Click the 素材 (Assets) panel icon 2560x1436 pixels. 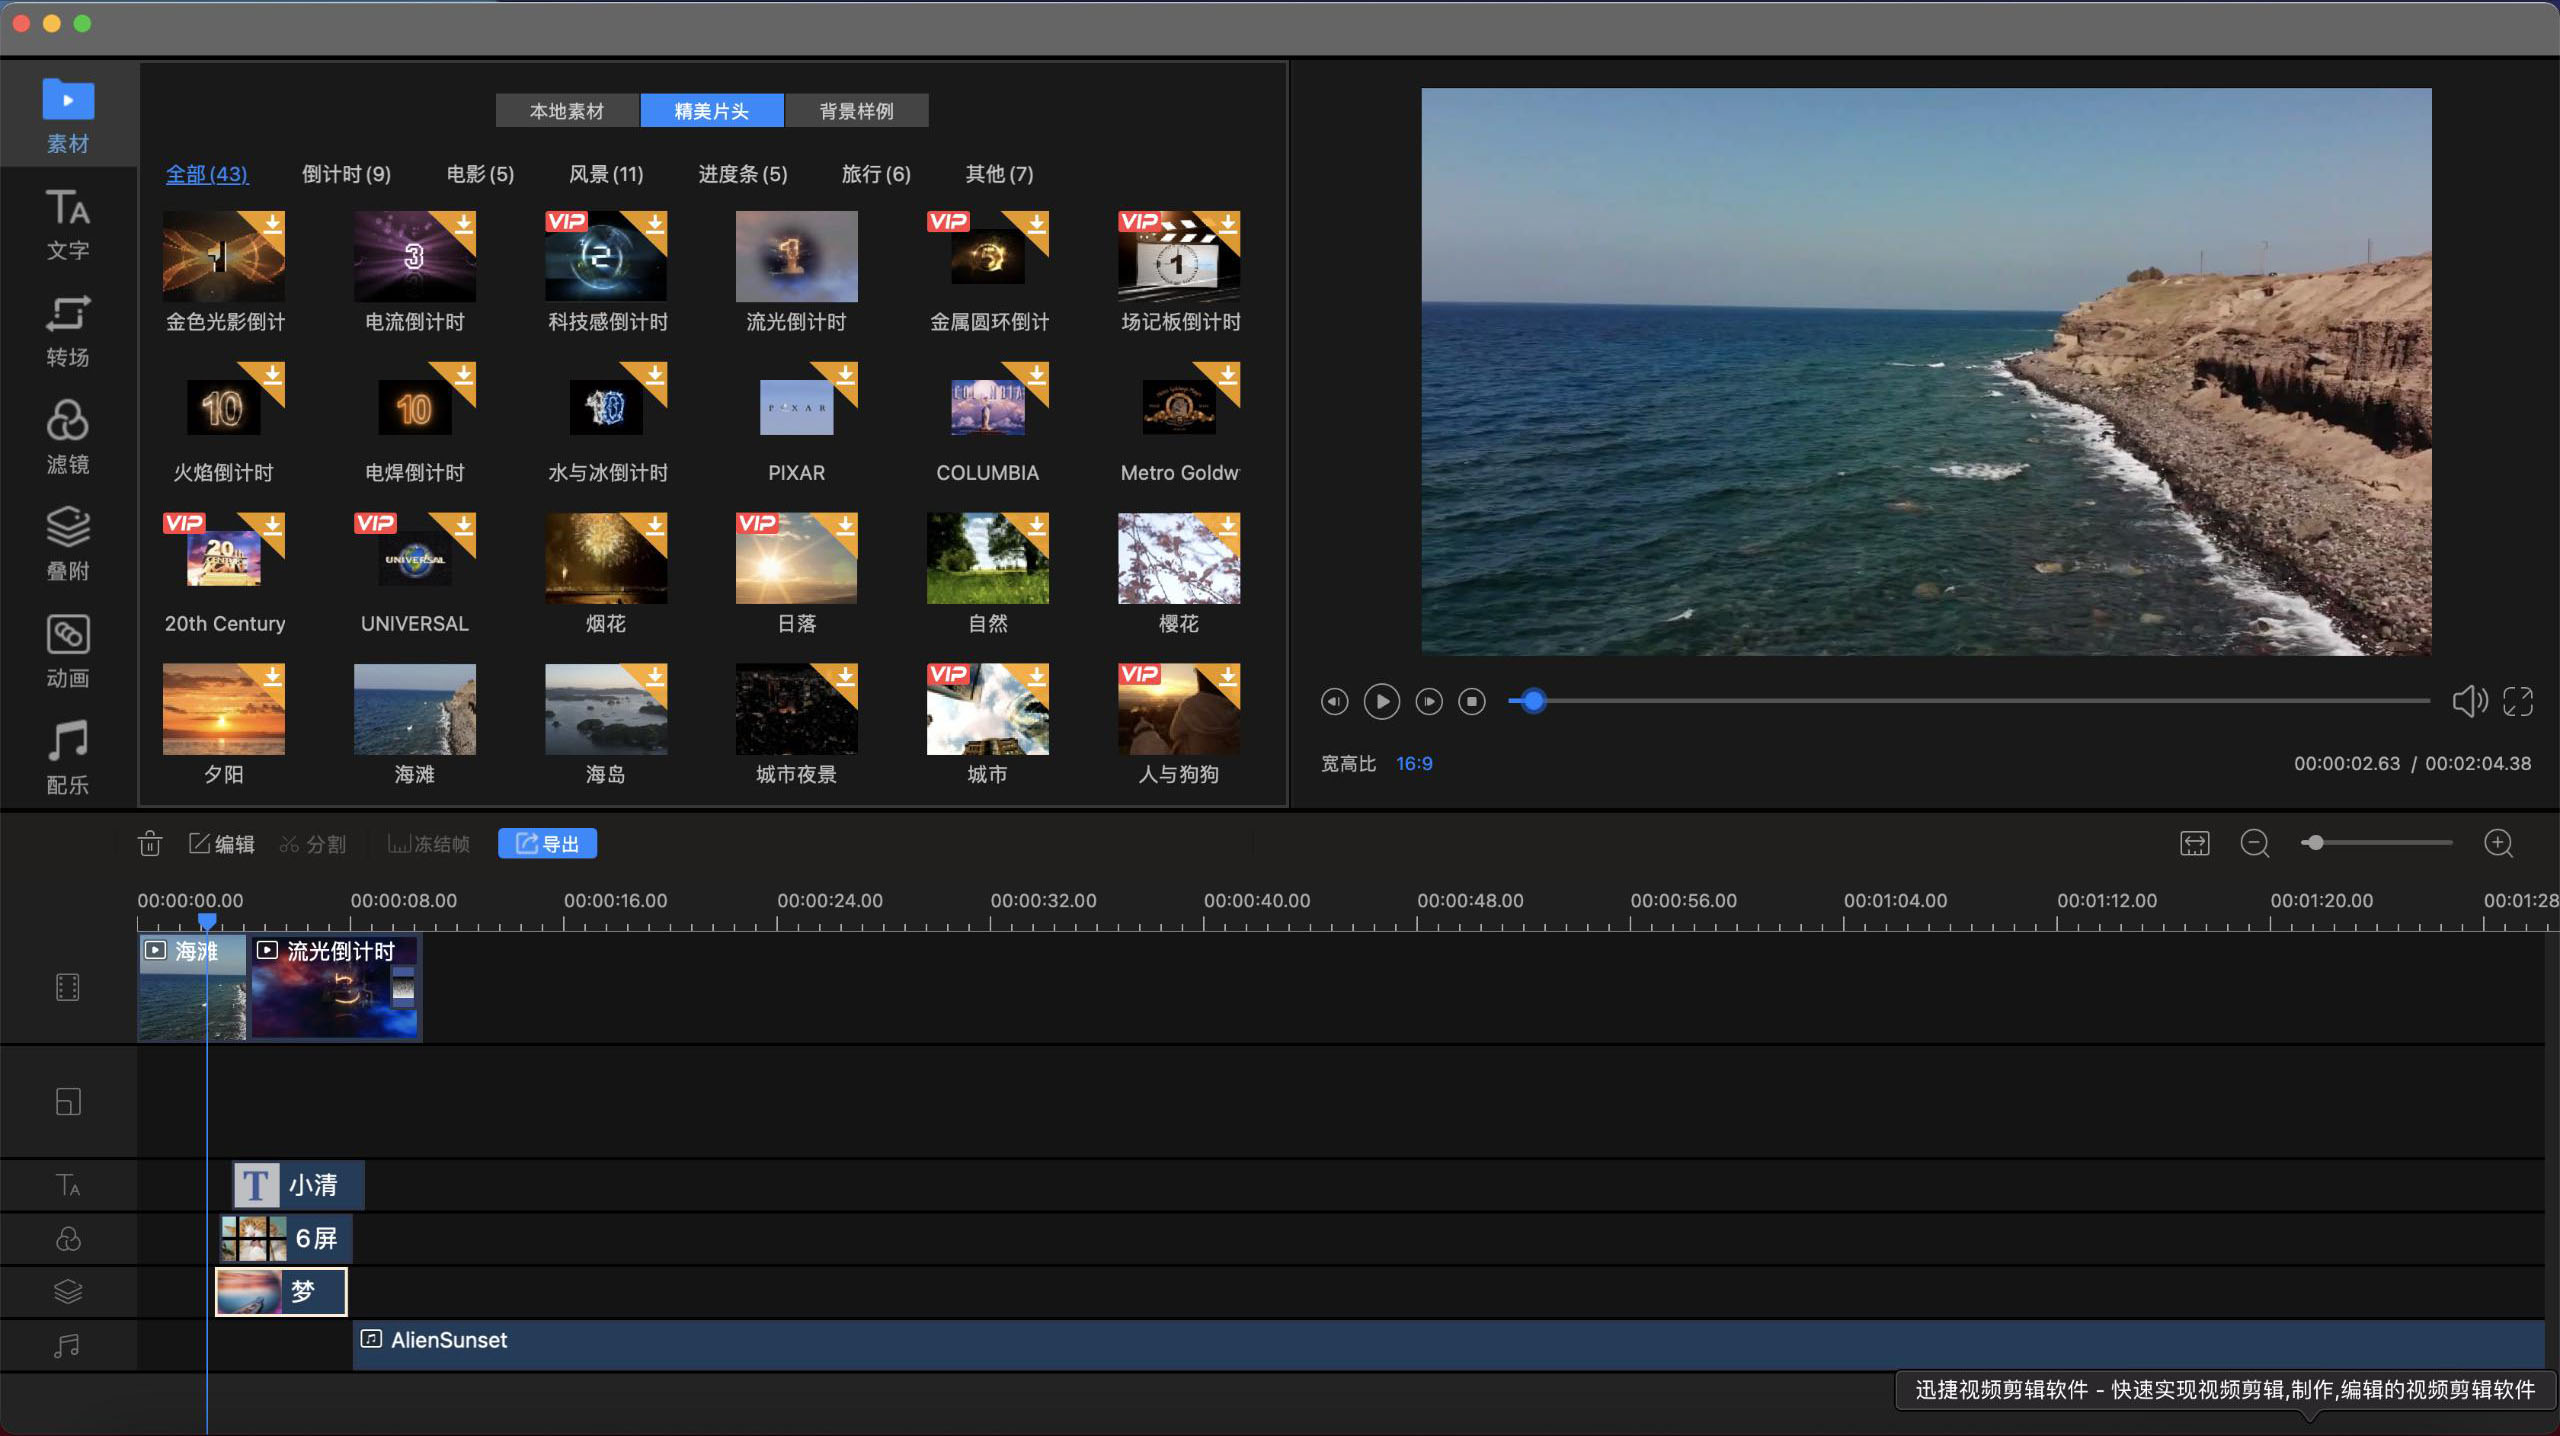65,114
